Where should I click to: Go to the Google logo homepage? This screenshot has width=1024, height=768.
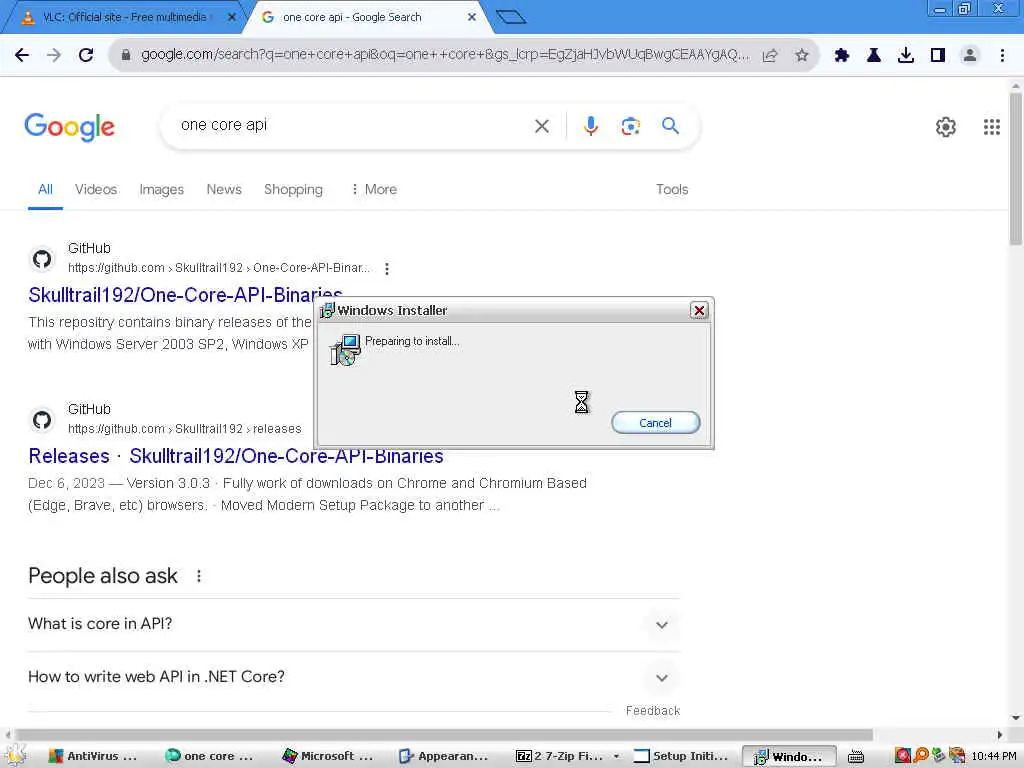click(x=69, y=127)
